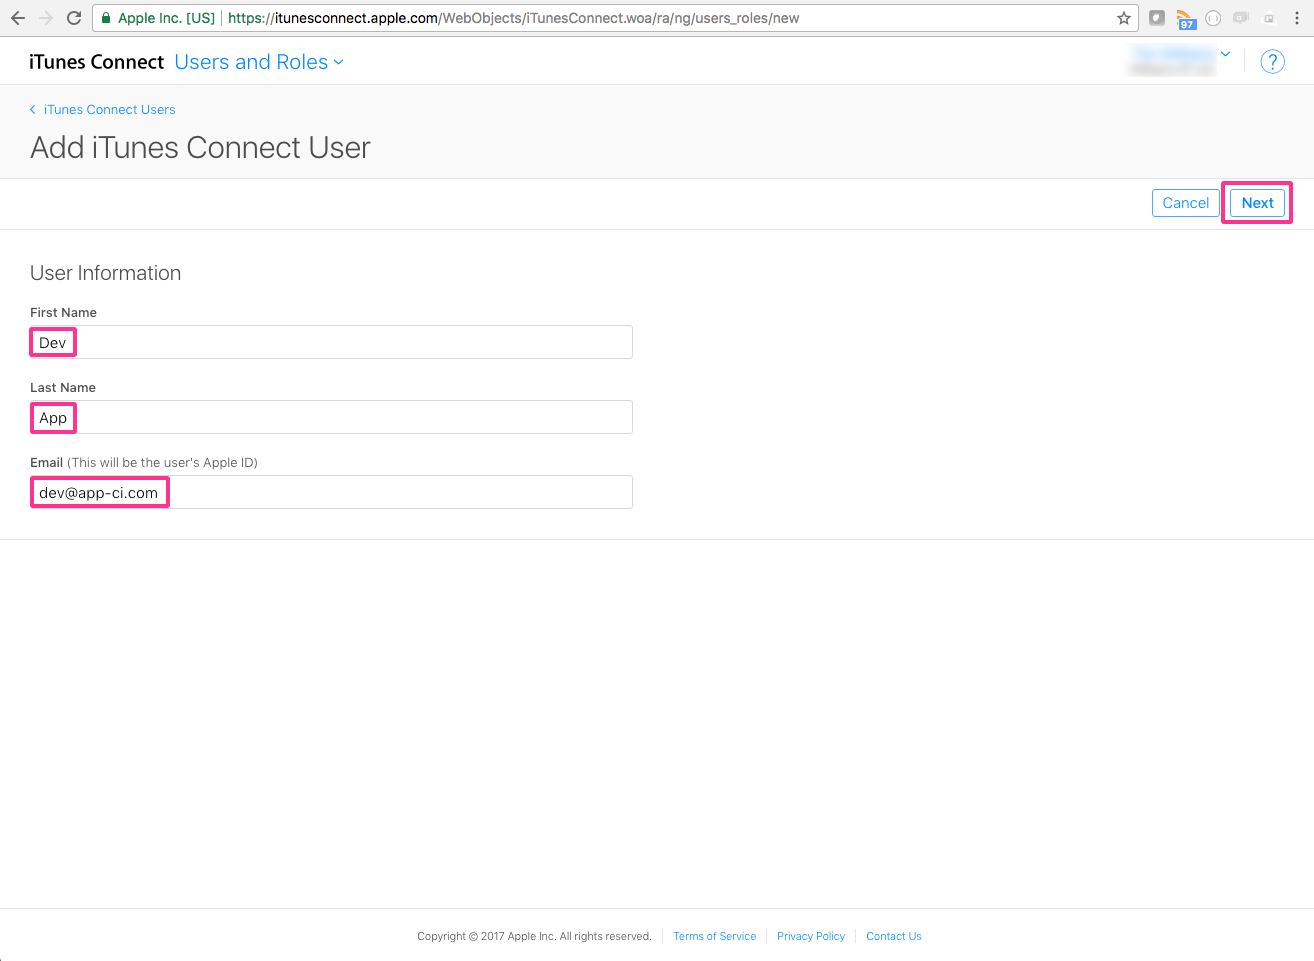
Task: Open the Privacy Policy footer link
Action: (x=811, y=936)
